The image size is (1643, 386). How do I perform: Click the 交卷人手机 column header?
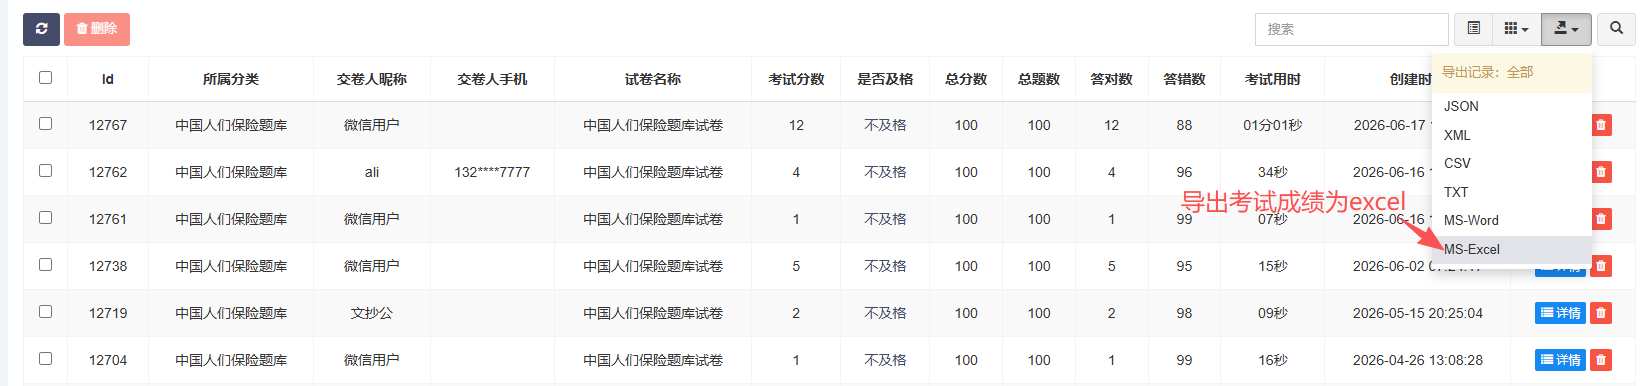click(x=492, y=79)
